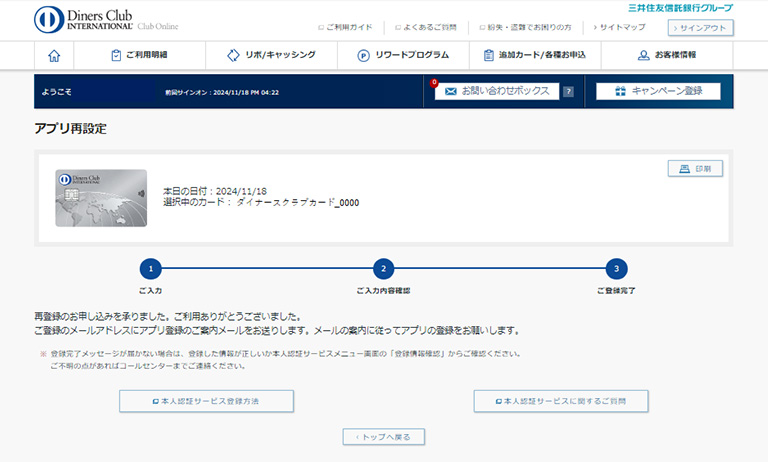Click the question mark help icon
Viewport: 768px width, 462px height.
click(x=568, y=91)
